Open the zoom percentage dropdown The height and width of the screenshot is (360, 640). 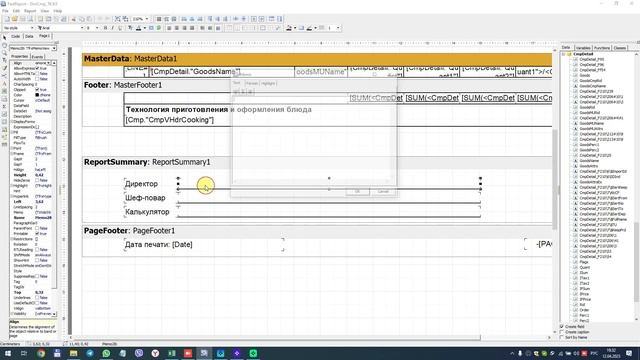[147, 19]
